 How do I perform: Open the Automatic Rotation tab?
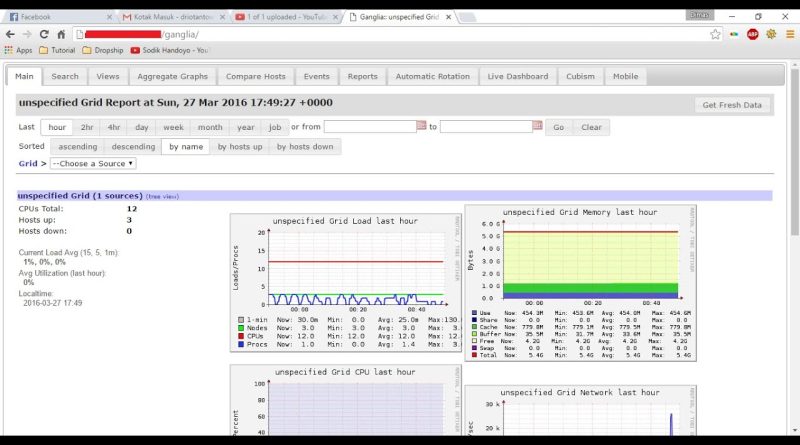tap(433, 76)
